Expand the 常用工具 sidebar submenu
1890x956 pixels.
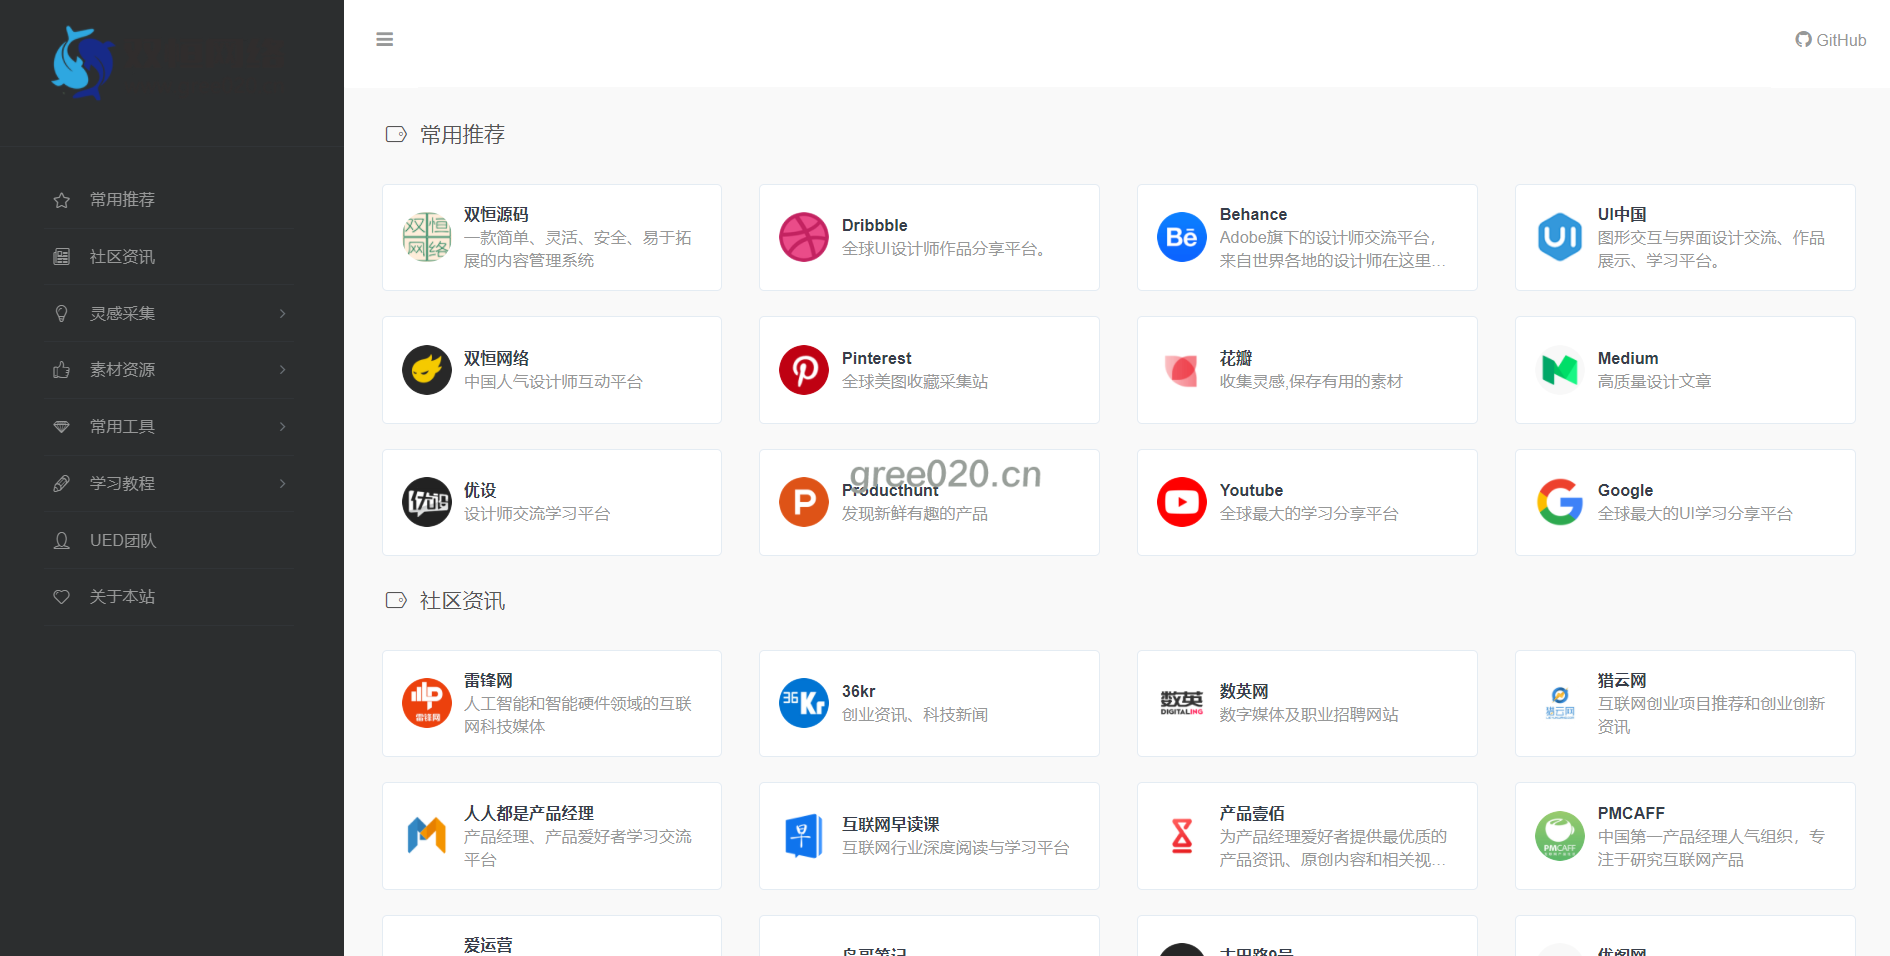[x=170, y=427]
